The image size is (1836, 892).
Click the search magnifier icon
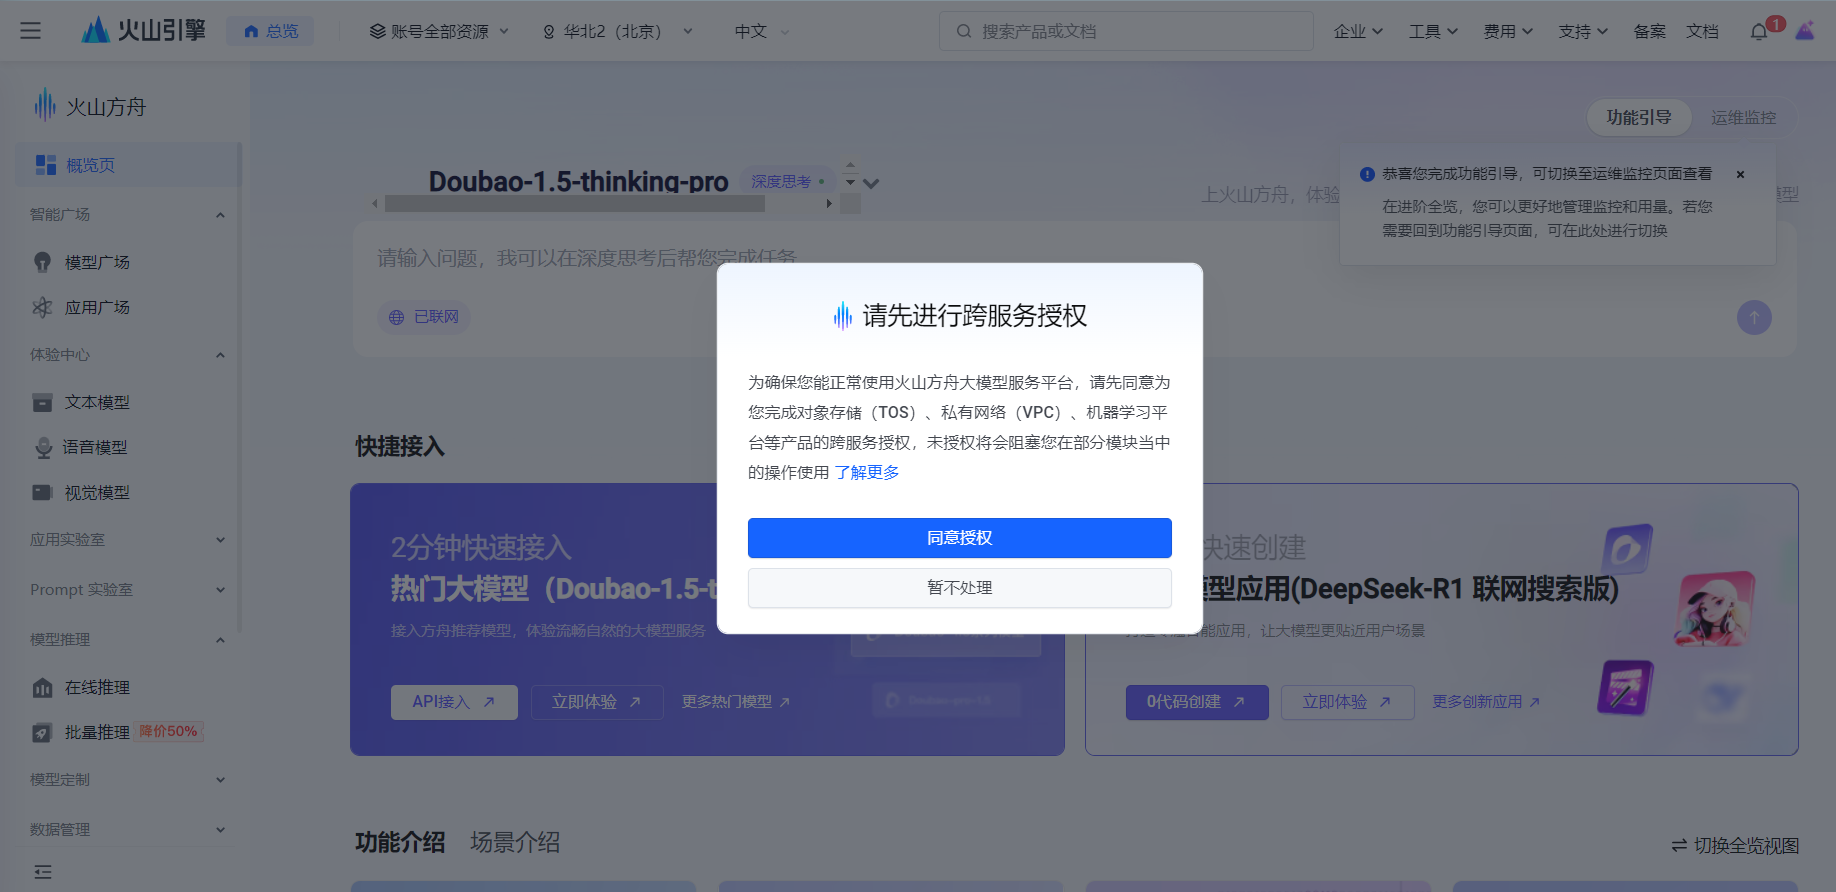click(964, 31)
